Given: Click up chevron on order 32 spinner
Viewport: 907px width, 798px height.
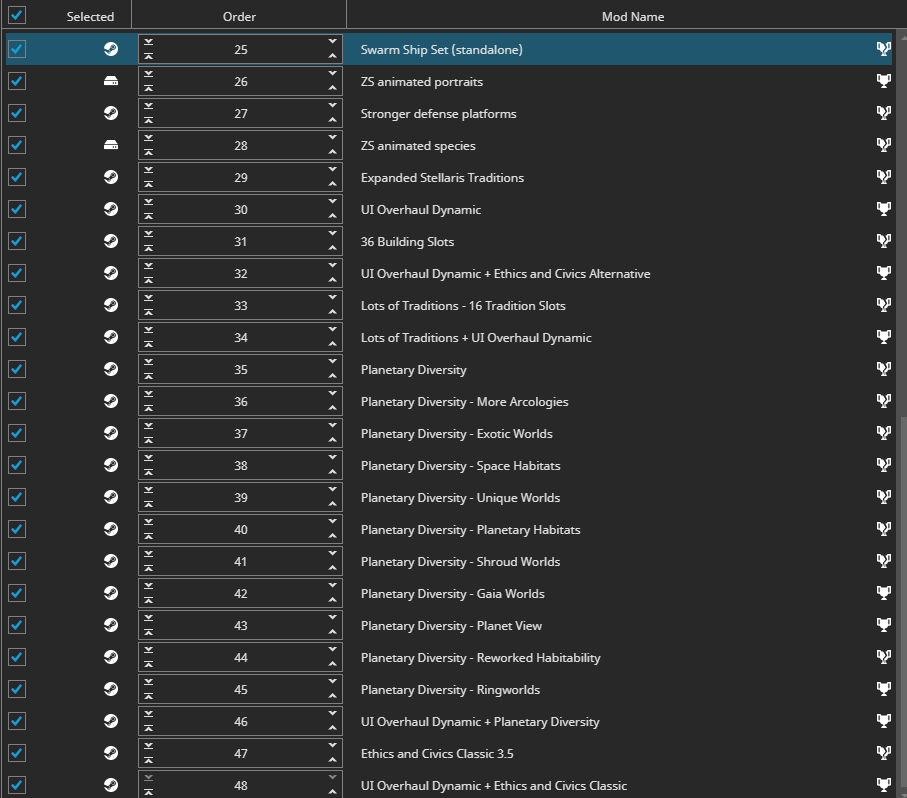Looking at the screenshot, I should click(x=332, y=280).
